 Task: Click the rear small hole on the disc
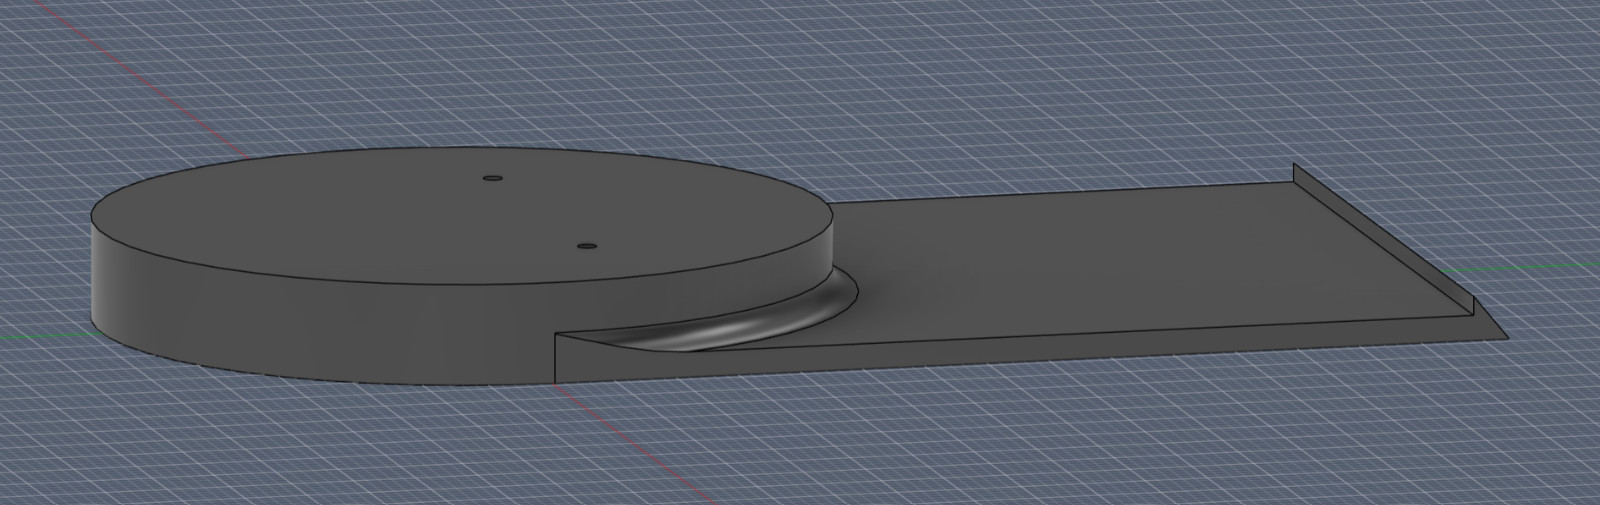pos(491,178)
